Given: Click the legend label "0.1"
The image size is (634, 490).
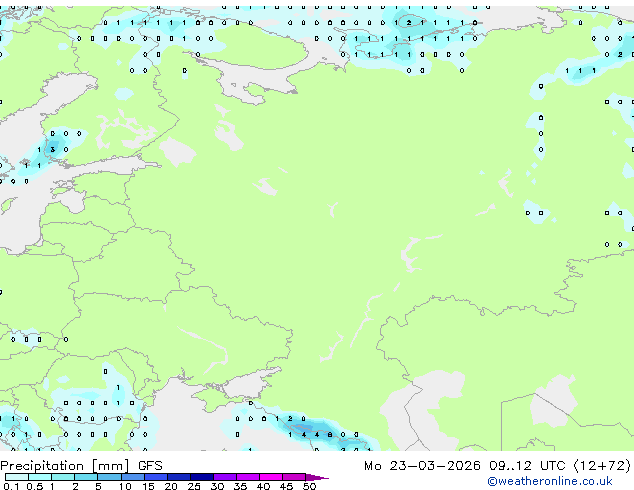Looking at the screenshot, I should click(11, 486).
